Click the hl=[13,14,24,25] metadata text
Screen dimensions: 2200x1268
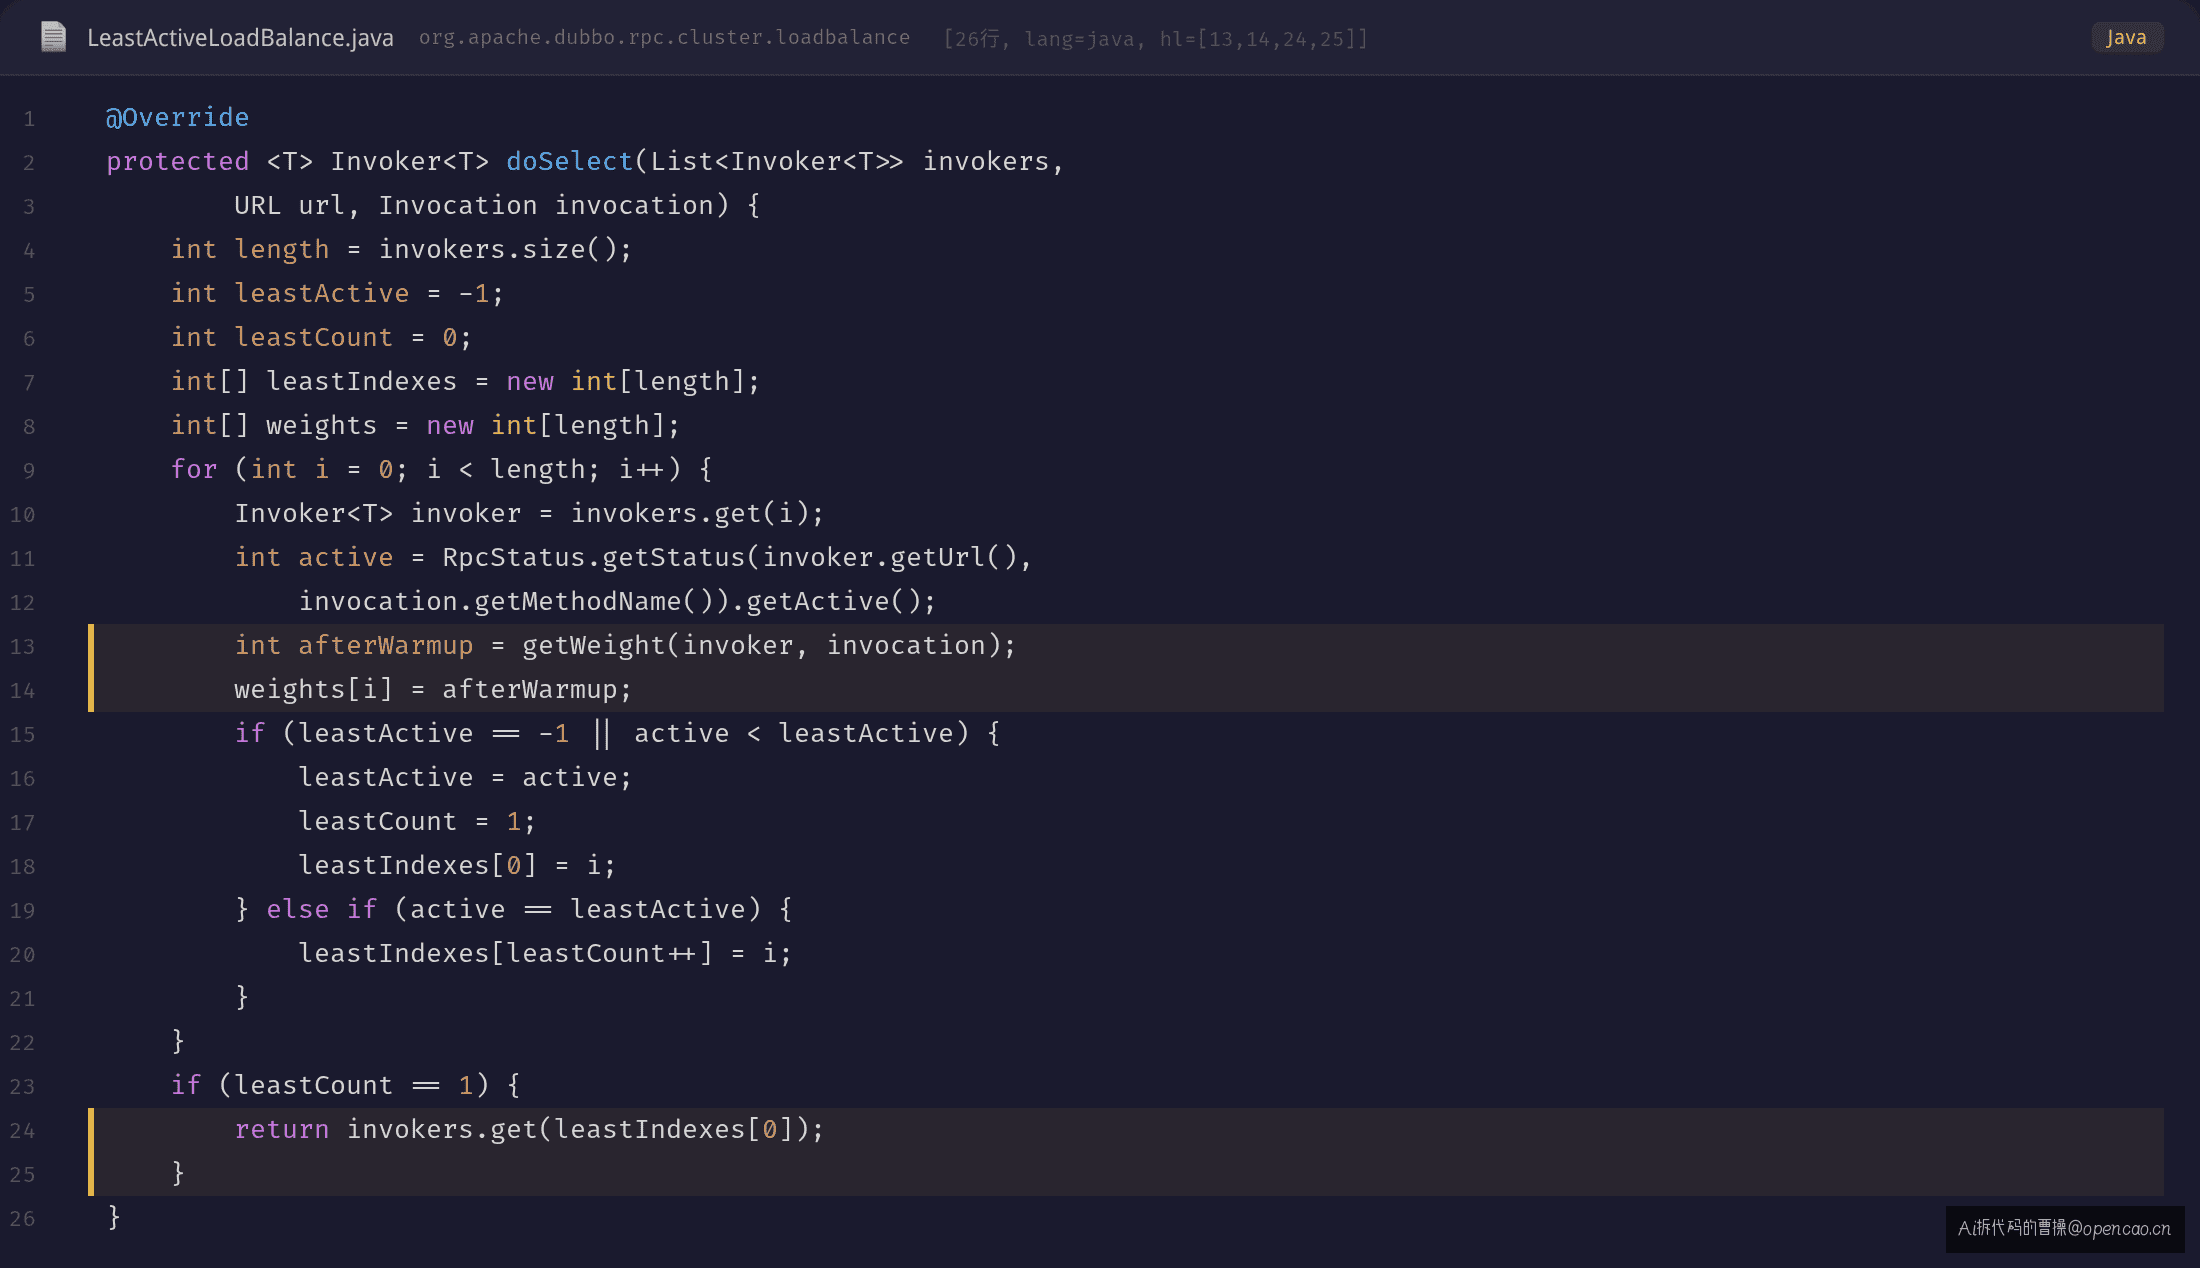[1262, 39]
